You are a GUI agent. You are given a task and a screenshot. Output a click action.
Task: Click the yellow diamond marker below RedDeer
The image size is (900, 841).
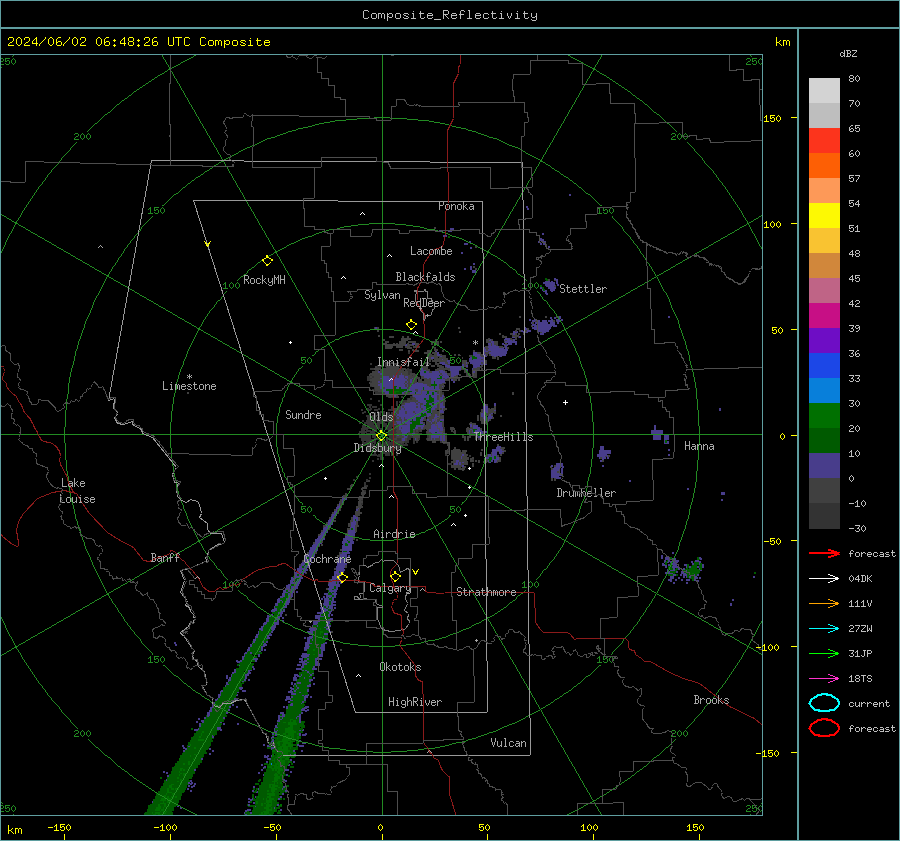click(411, 325)
